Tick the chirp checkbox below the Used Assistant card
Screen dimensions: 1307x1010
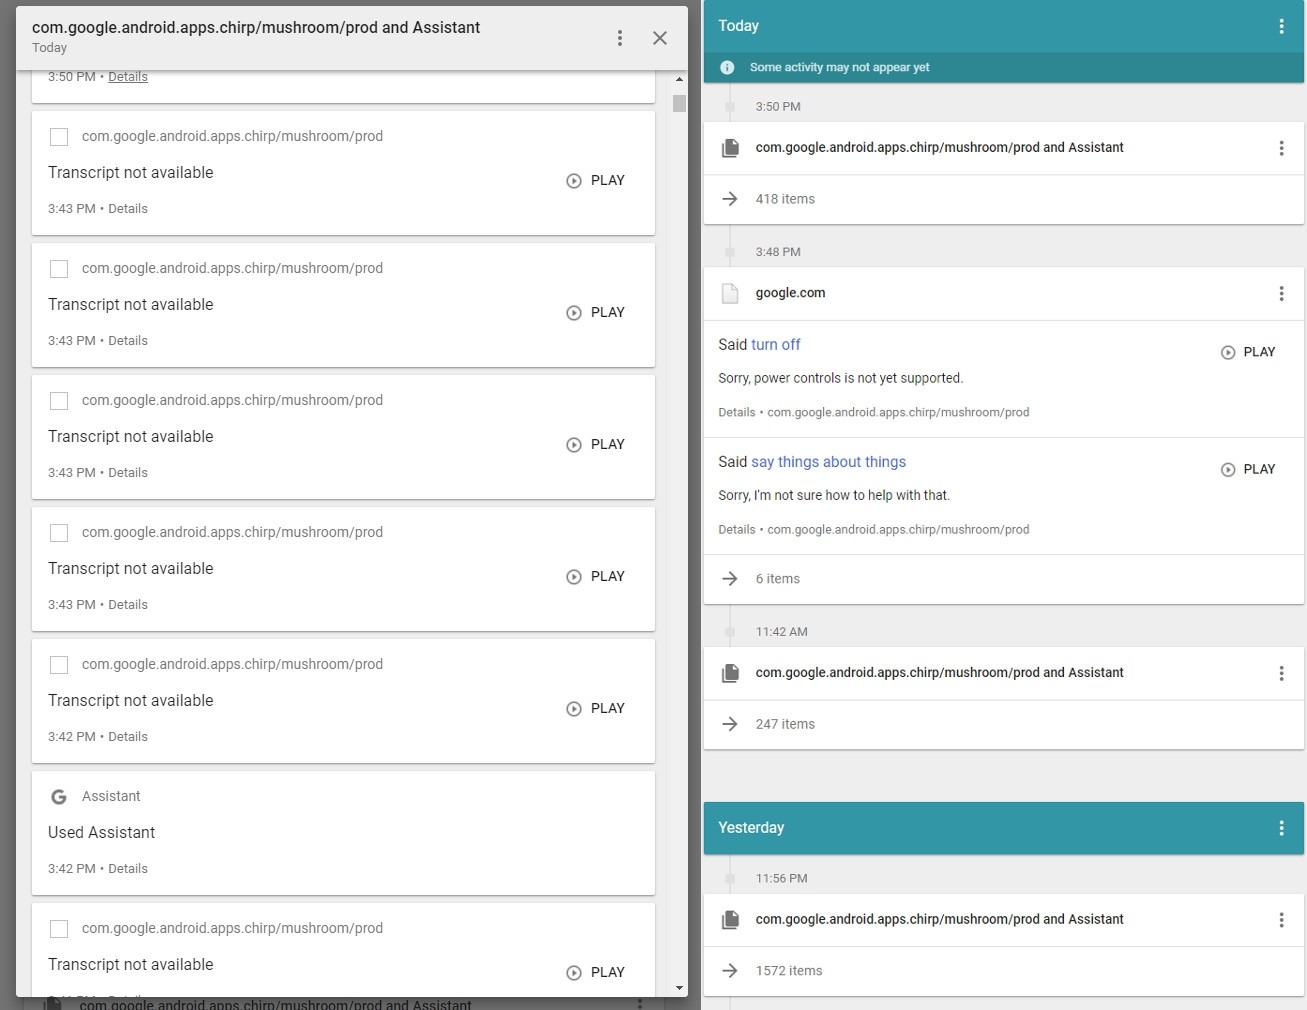click(x=59, y=929)
